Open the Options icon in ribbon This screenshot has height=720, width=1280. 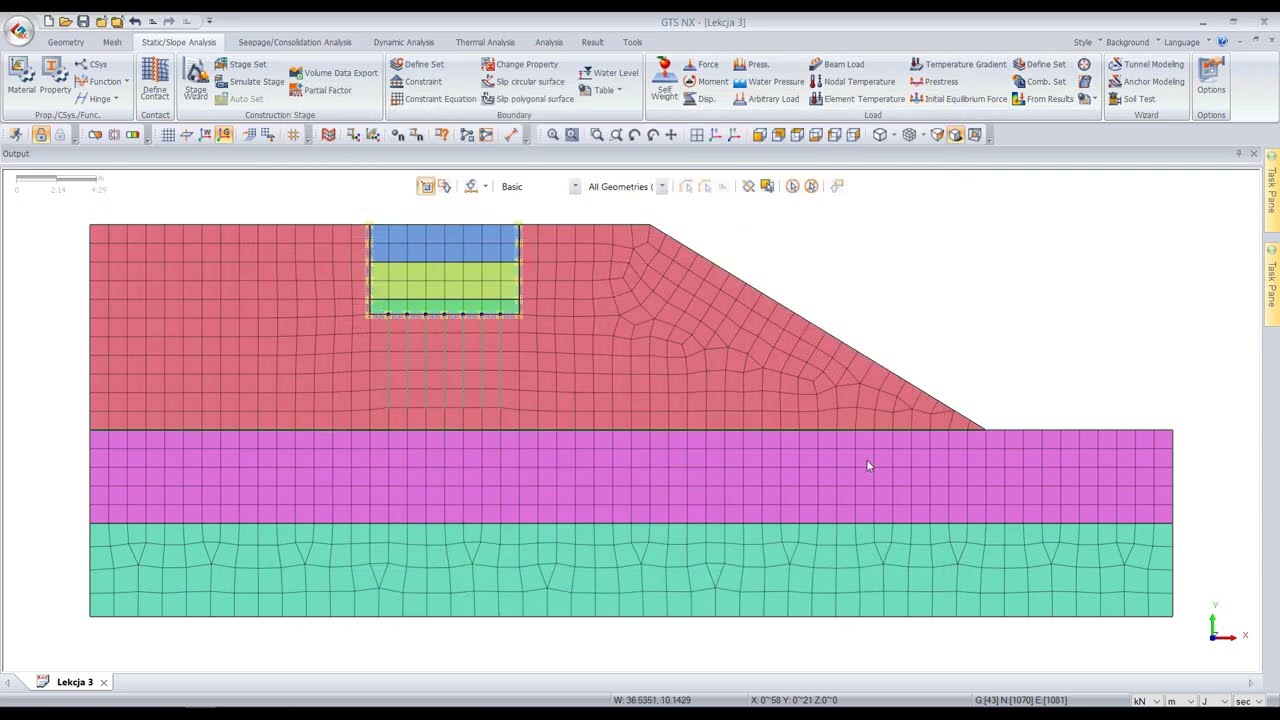pos(1211,75)
